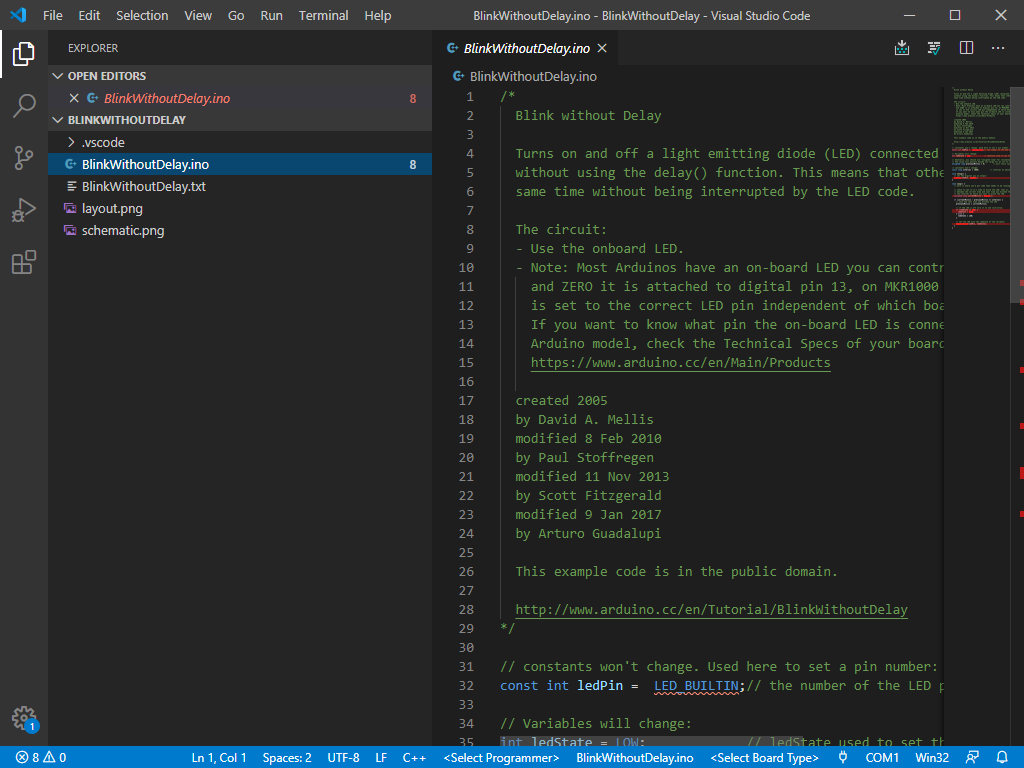Image resolution: width=1024 pixels, height=768 pixels.
Task: Open the Search view in activity bar
Action: tap(24, 106)
